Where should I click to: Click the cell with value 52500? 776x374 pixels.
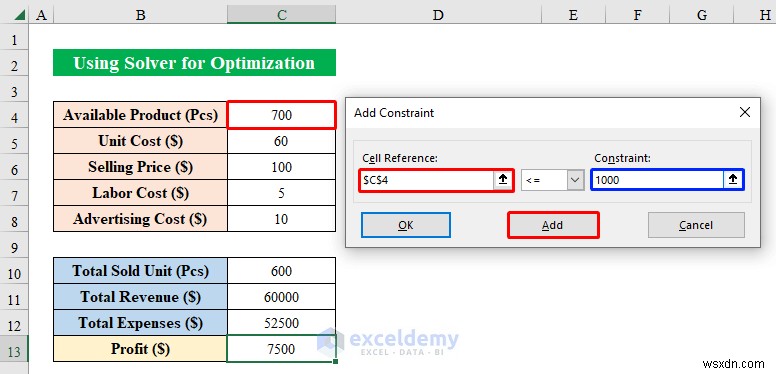pyautogui.click(x=282, y=323)
